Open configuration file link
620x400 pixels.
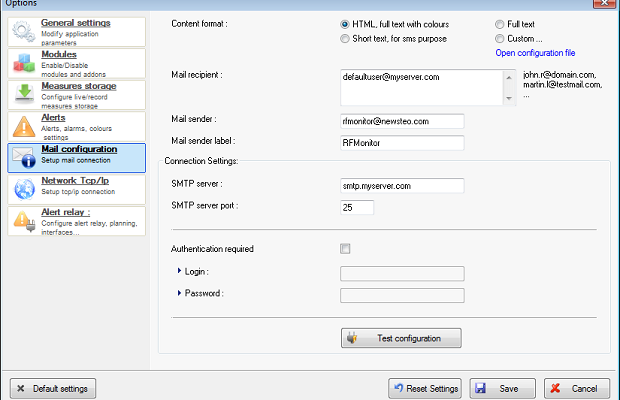(x=535, y=53)
